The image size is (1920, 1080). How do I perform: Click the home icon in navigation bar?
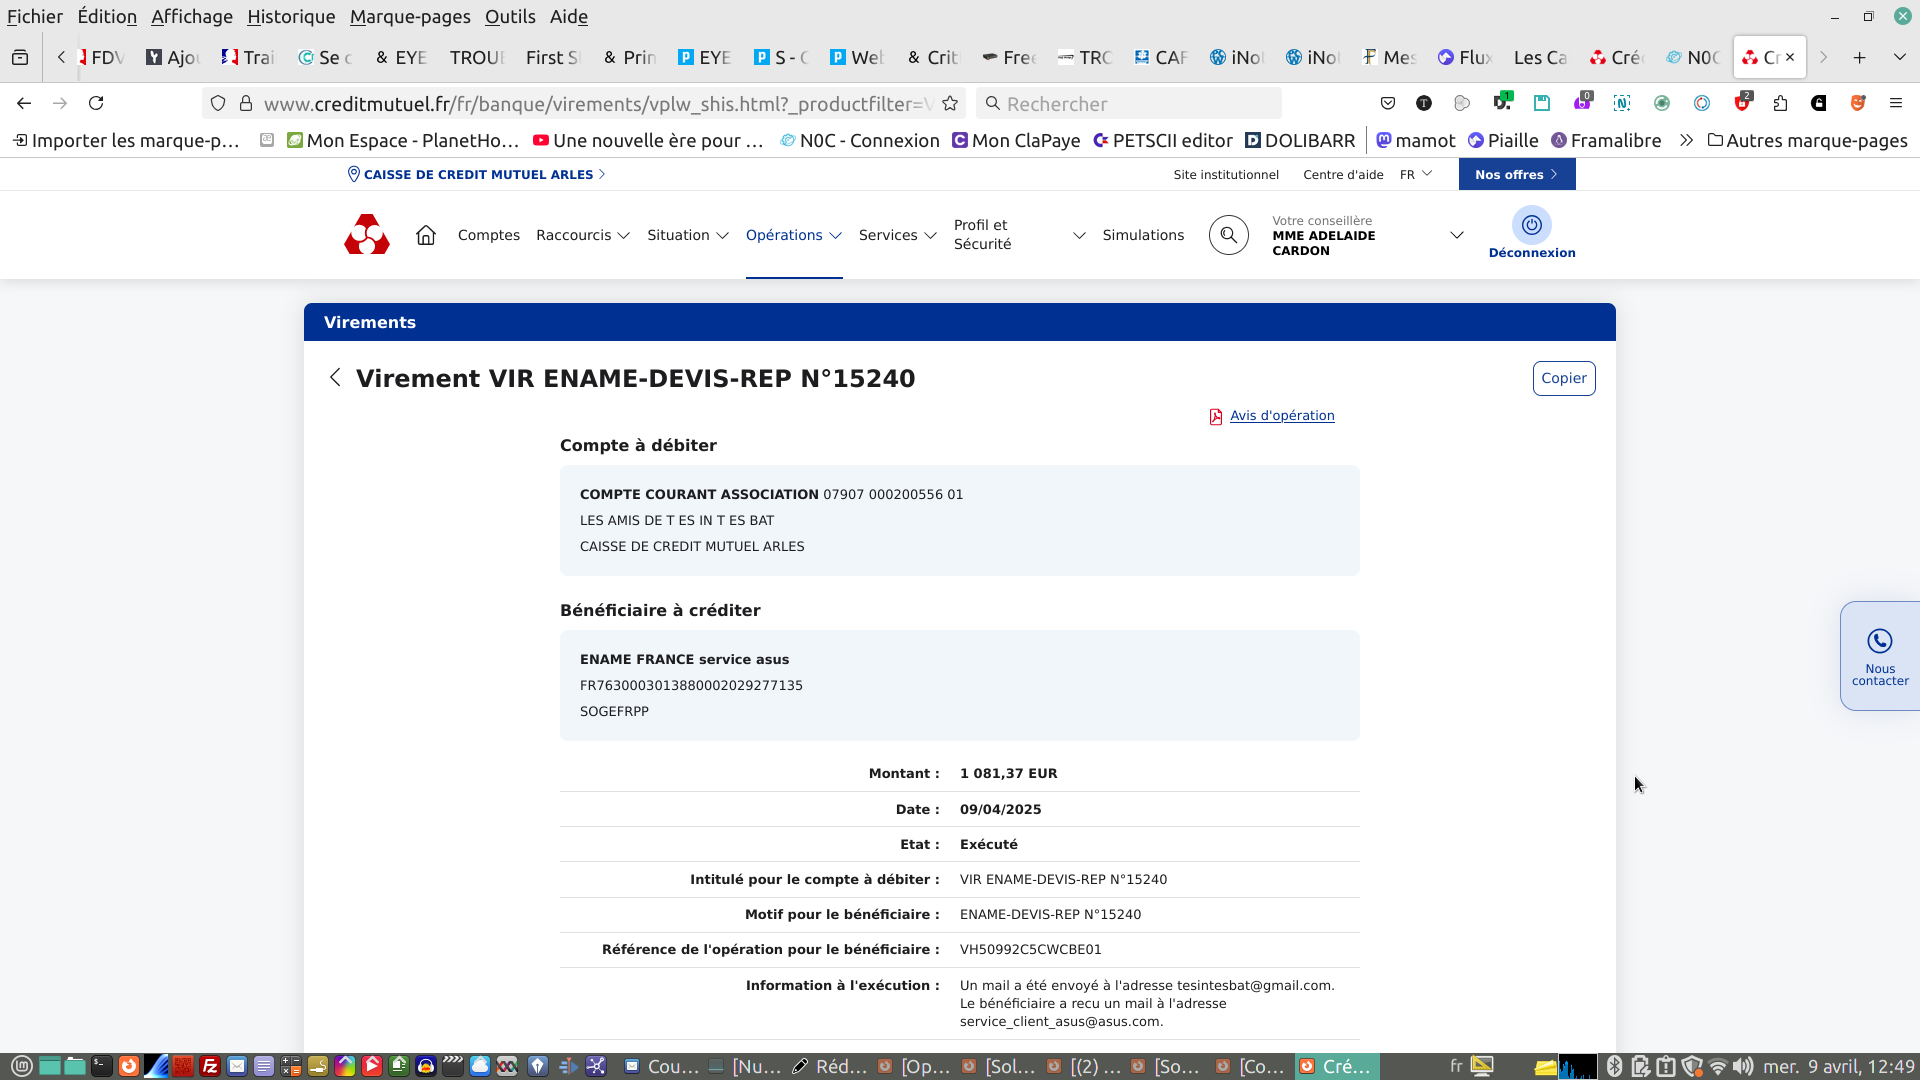[426, 235]
